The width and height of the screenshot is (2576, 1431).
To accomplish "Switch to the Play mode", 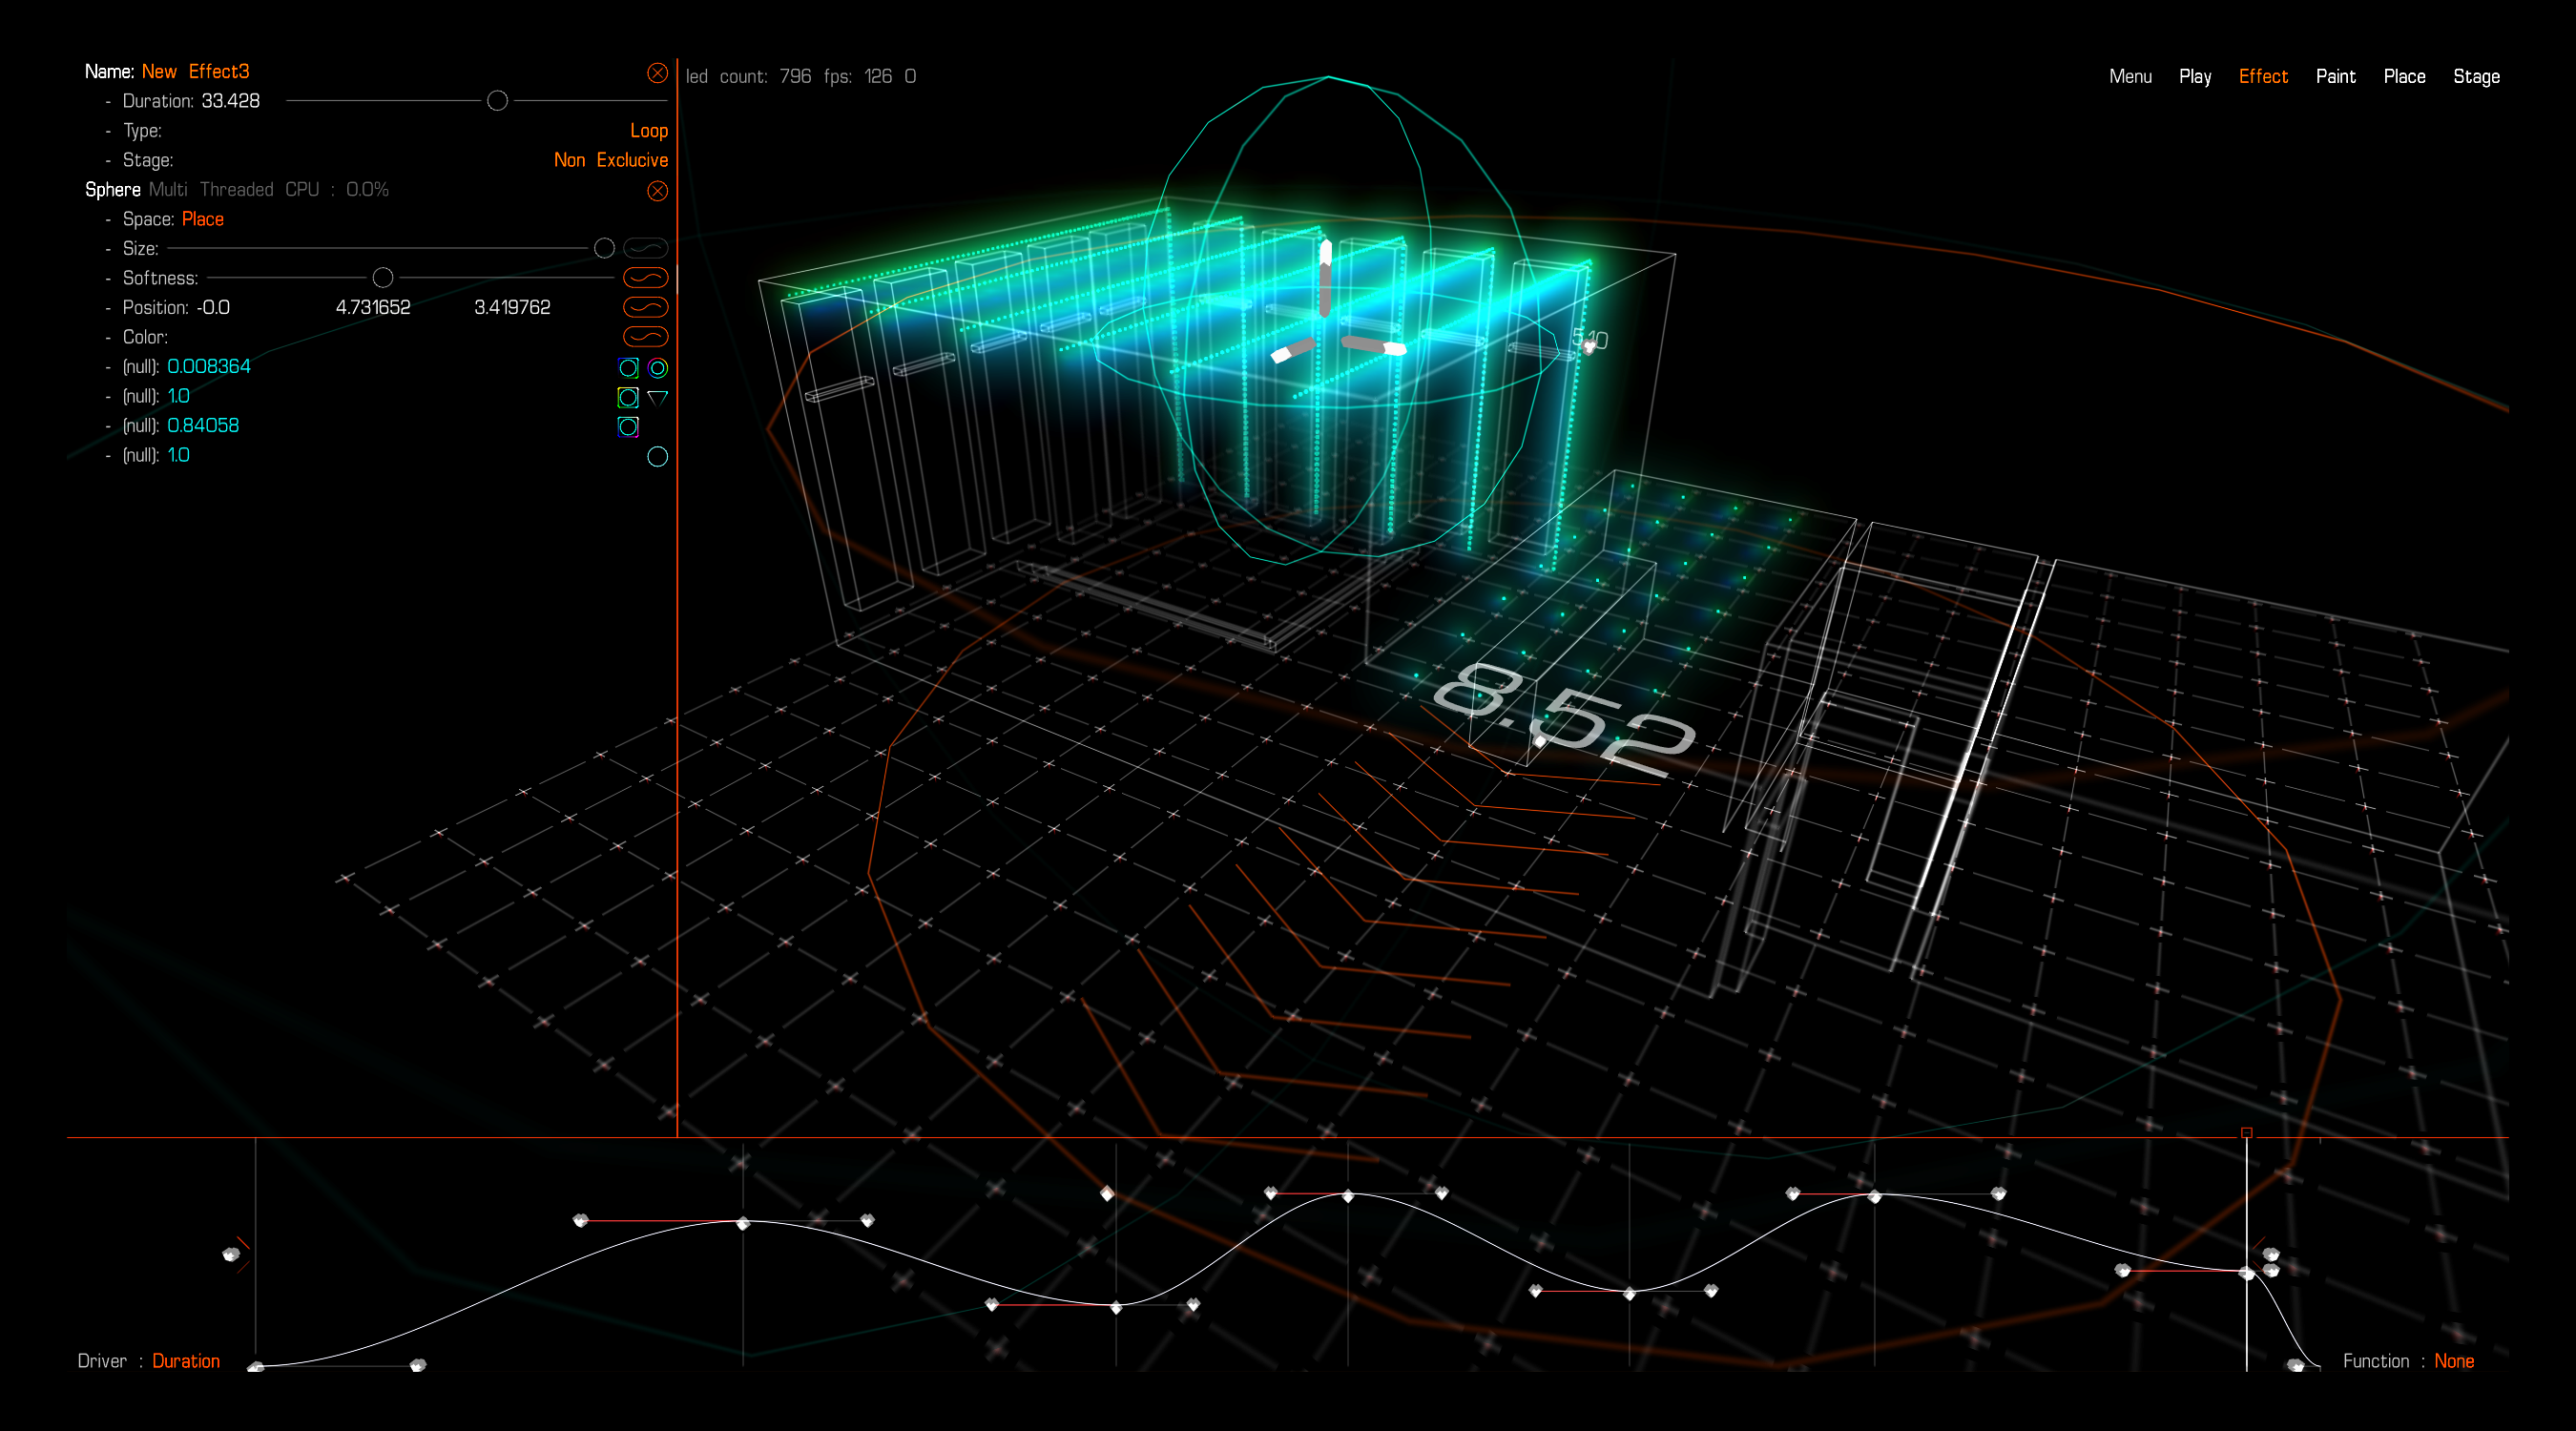I will pos(2195,77).
